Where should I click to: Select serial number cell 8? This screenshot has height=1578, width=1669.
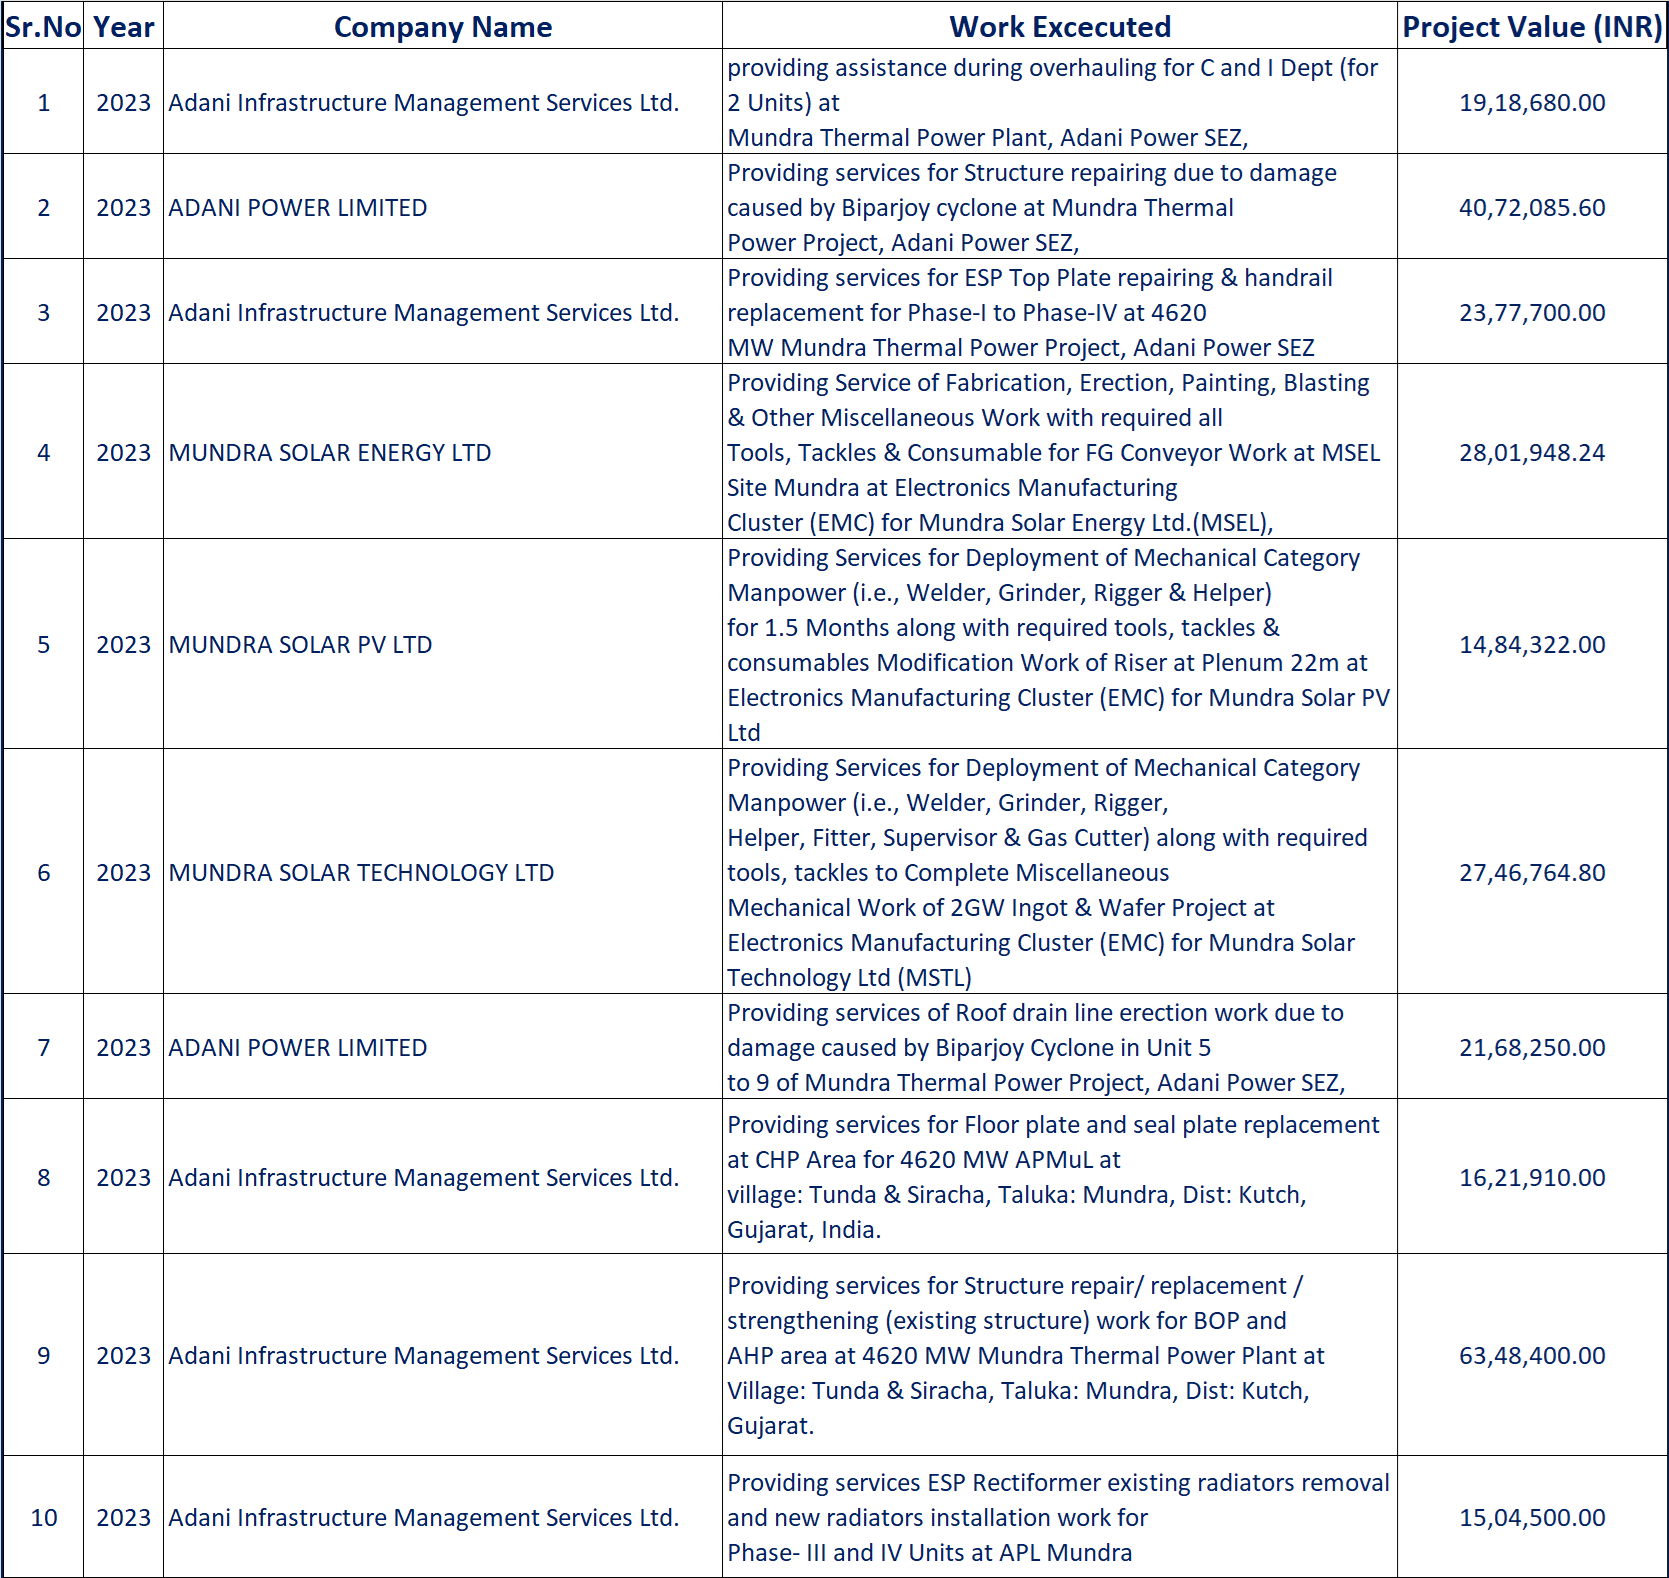(x=43, y=1177)
